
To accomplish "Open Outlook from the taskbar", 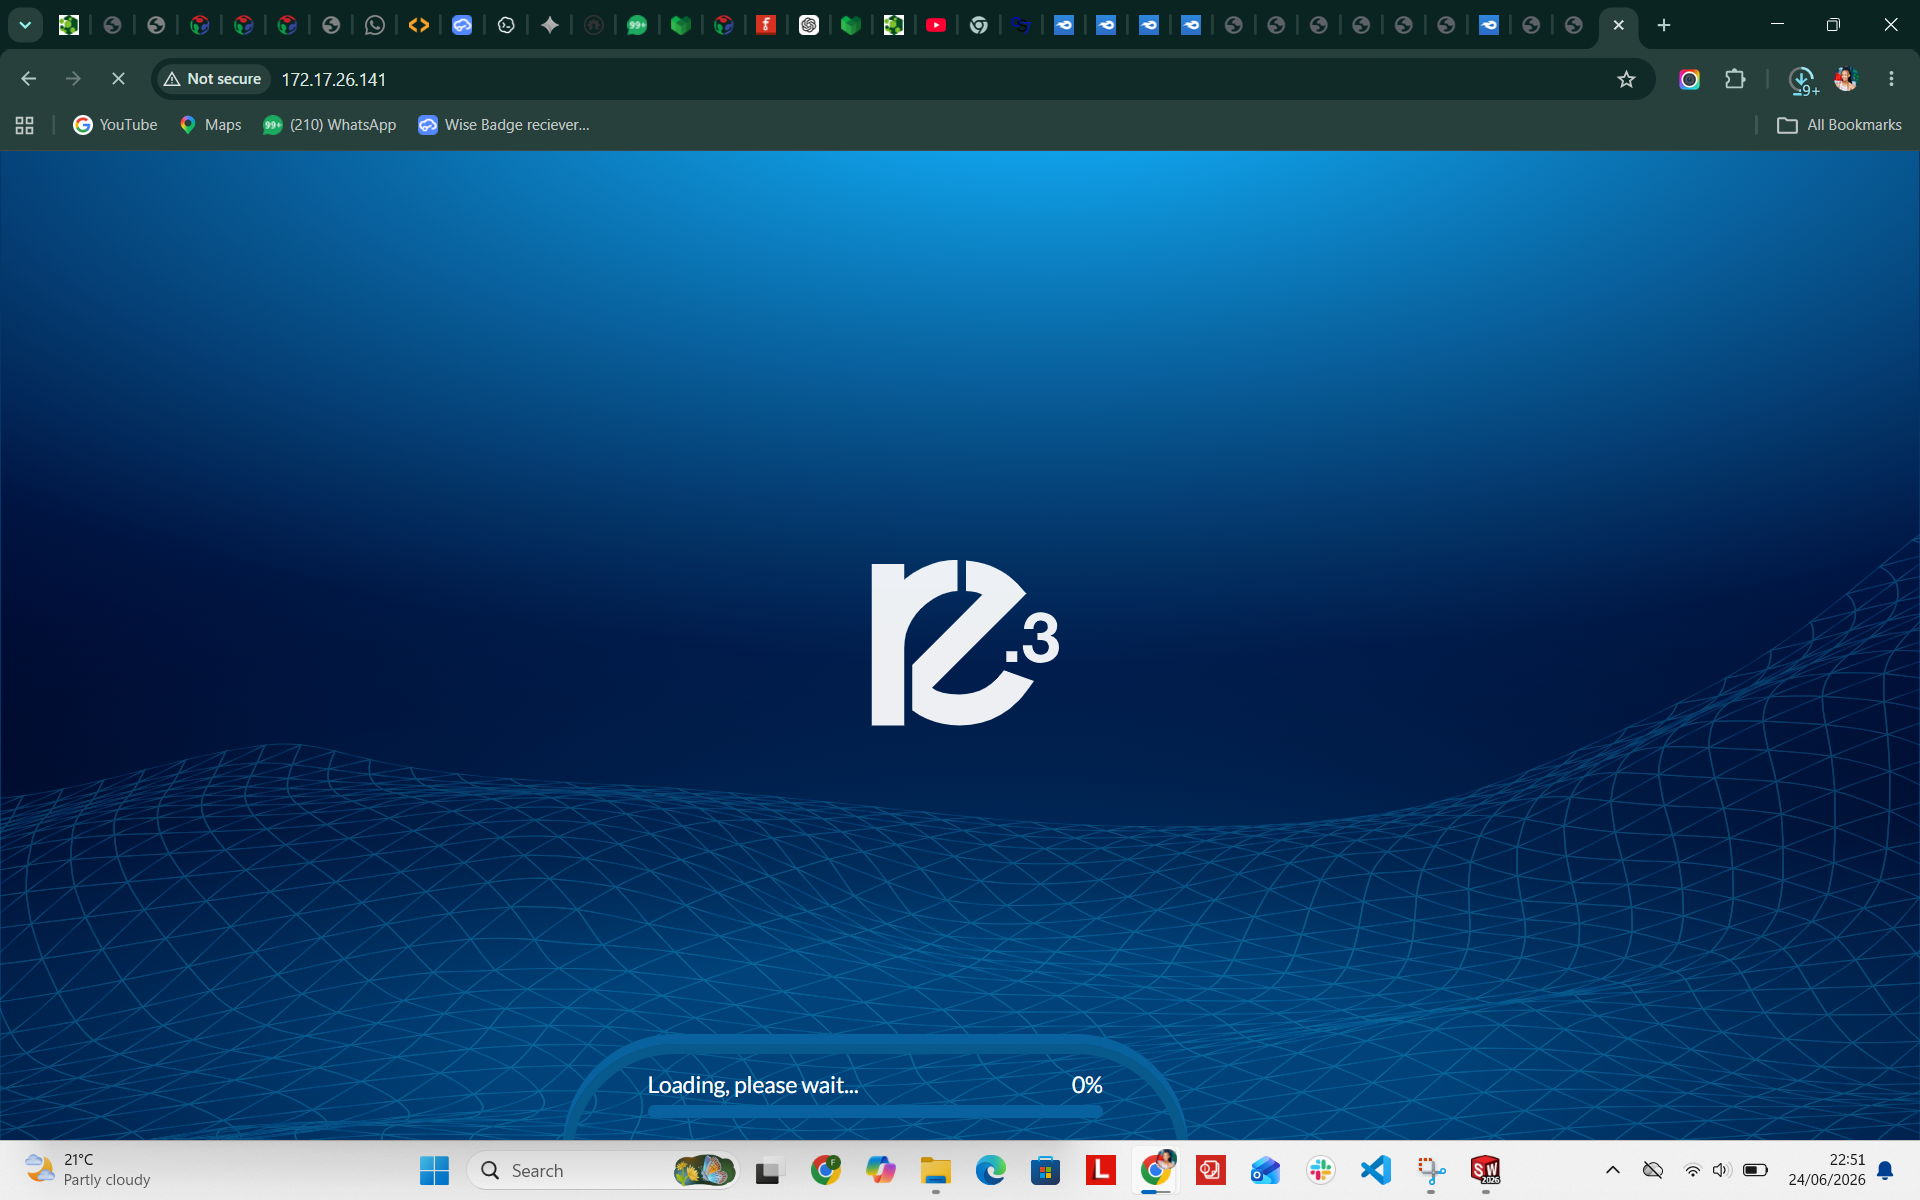I will pyautogui.click(x=1266, y=1170).
